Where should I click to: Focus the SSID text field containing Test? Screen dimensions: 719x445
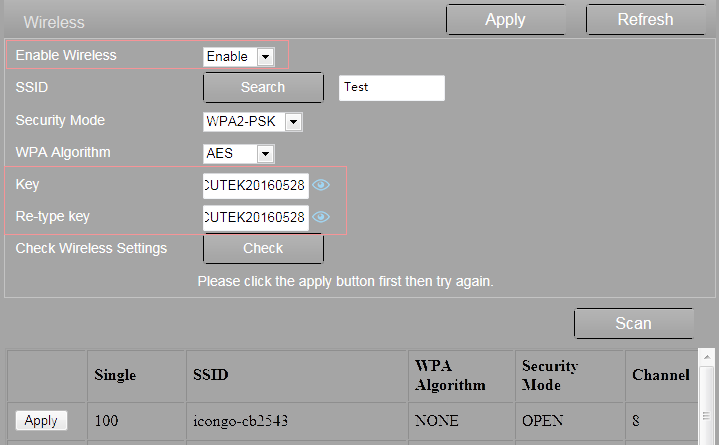pos(392,88)
